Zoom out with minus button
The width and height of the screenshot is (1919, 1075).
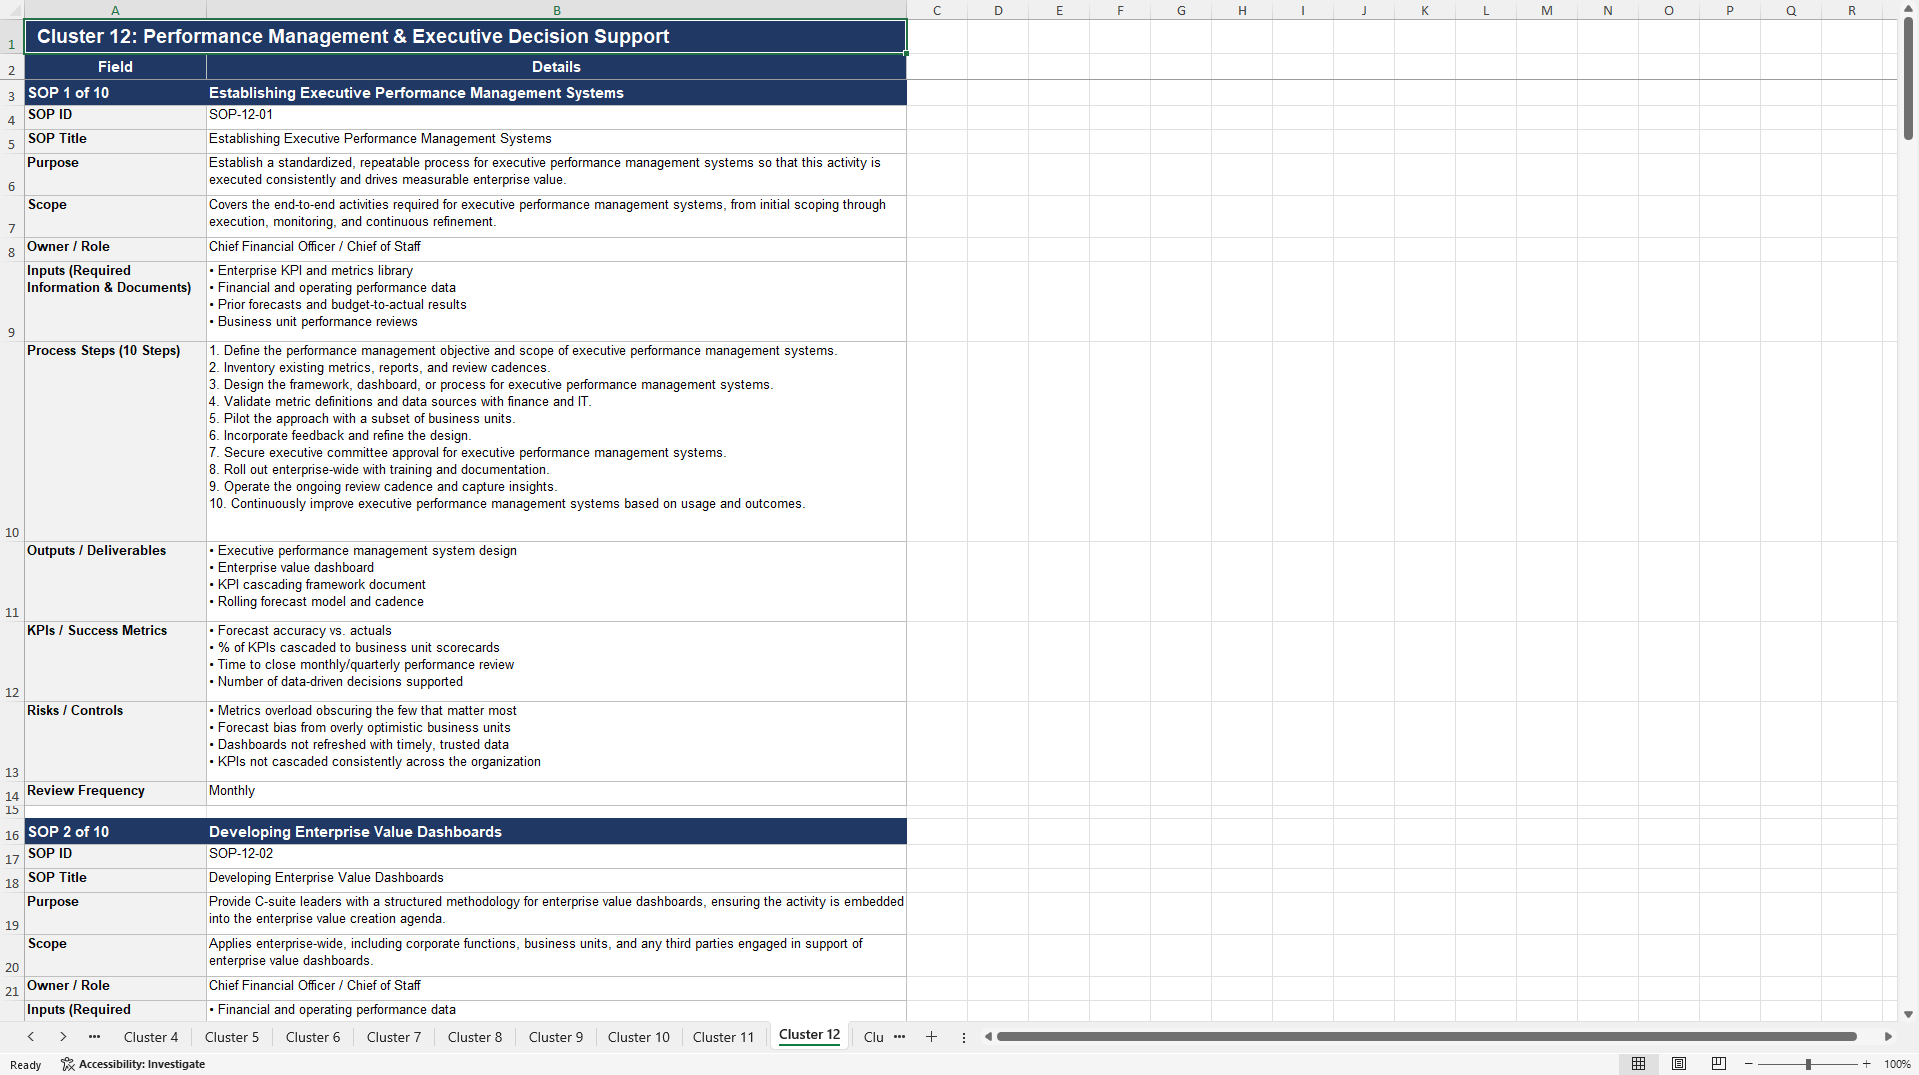(x=1749, y=1064)
